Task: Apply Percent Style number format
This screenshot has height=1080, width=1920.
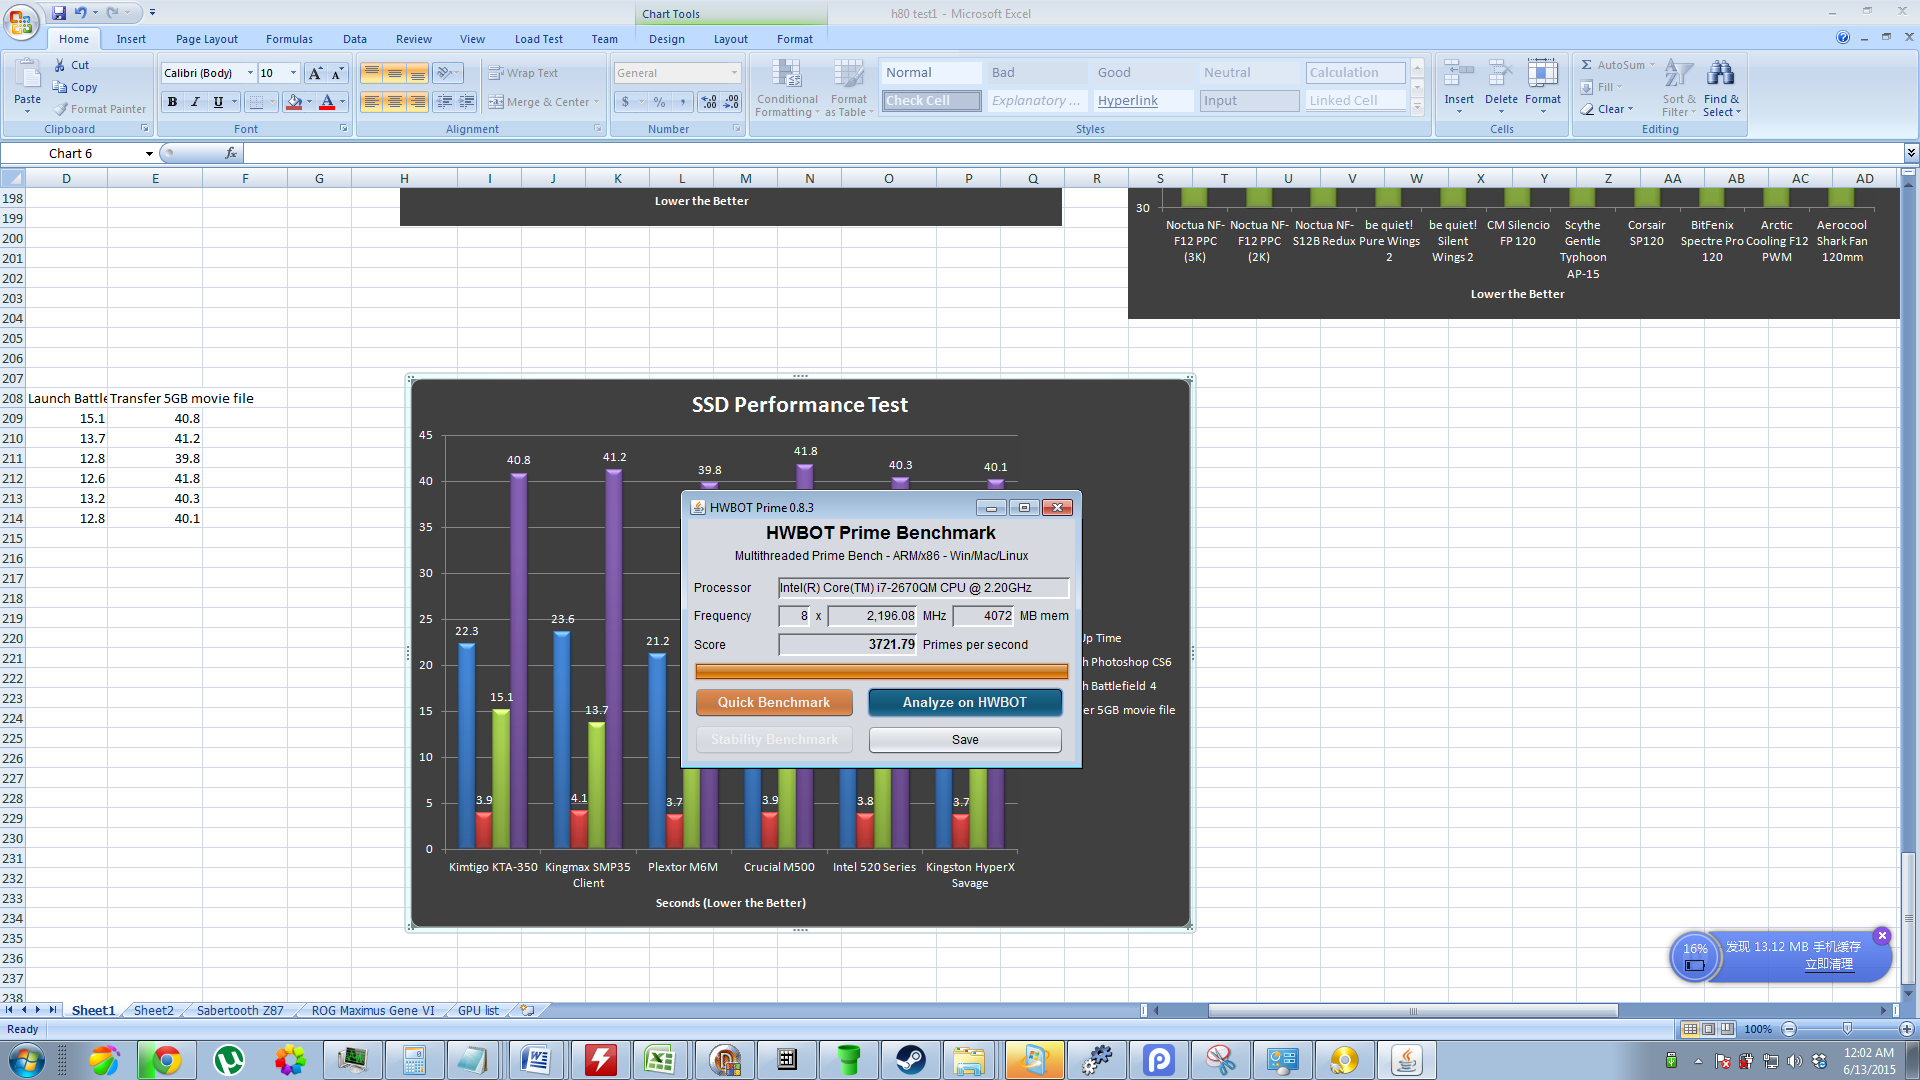Action: click(x=659, y=102)
